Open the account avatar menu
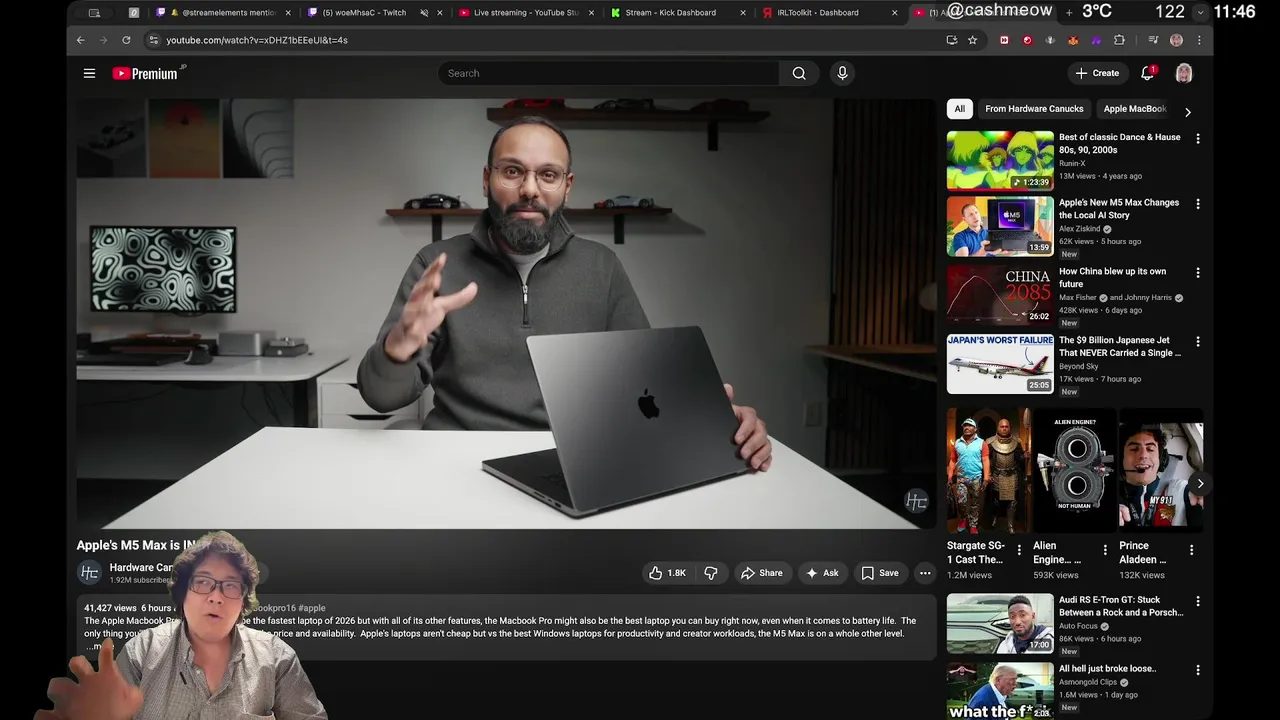Screen dimensions: 1280x720 pos(1184,73)
